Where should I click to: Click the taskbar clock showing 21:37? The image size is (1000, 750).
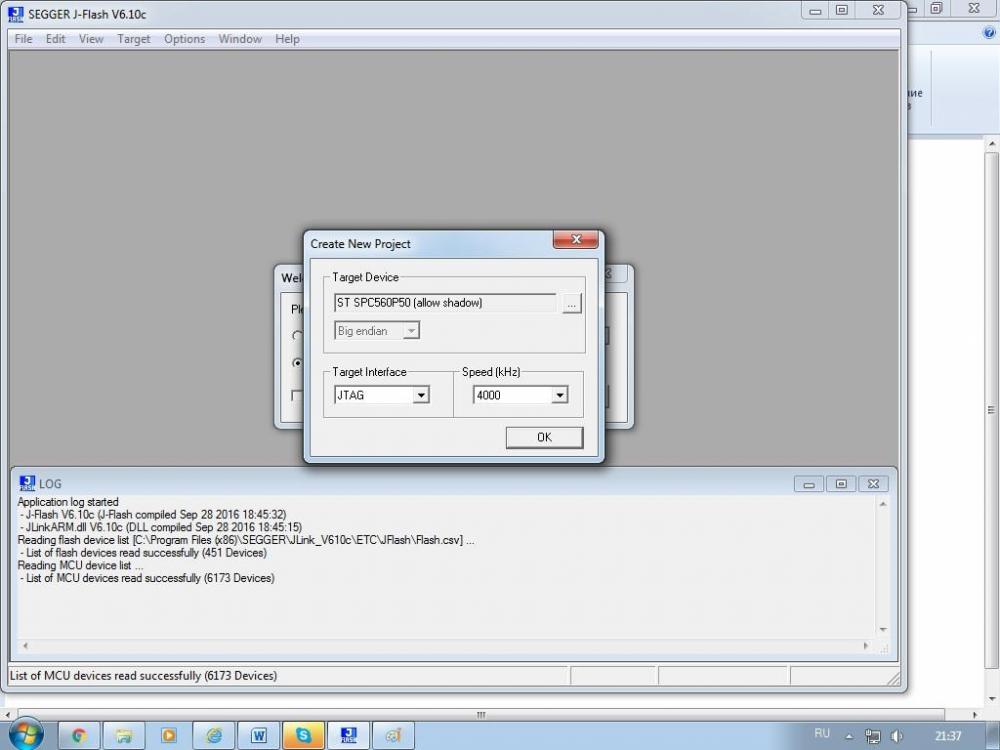pos(948,736)
